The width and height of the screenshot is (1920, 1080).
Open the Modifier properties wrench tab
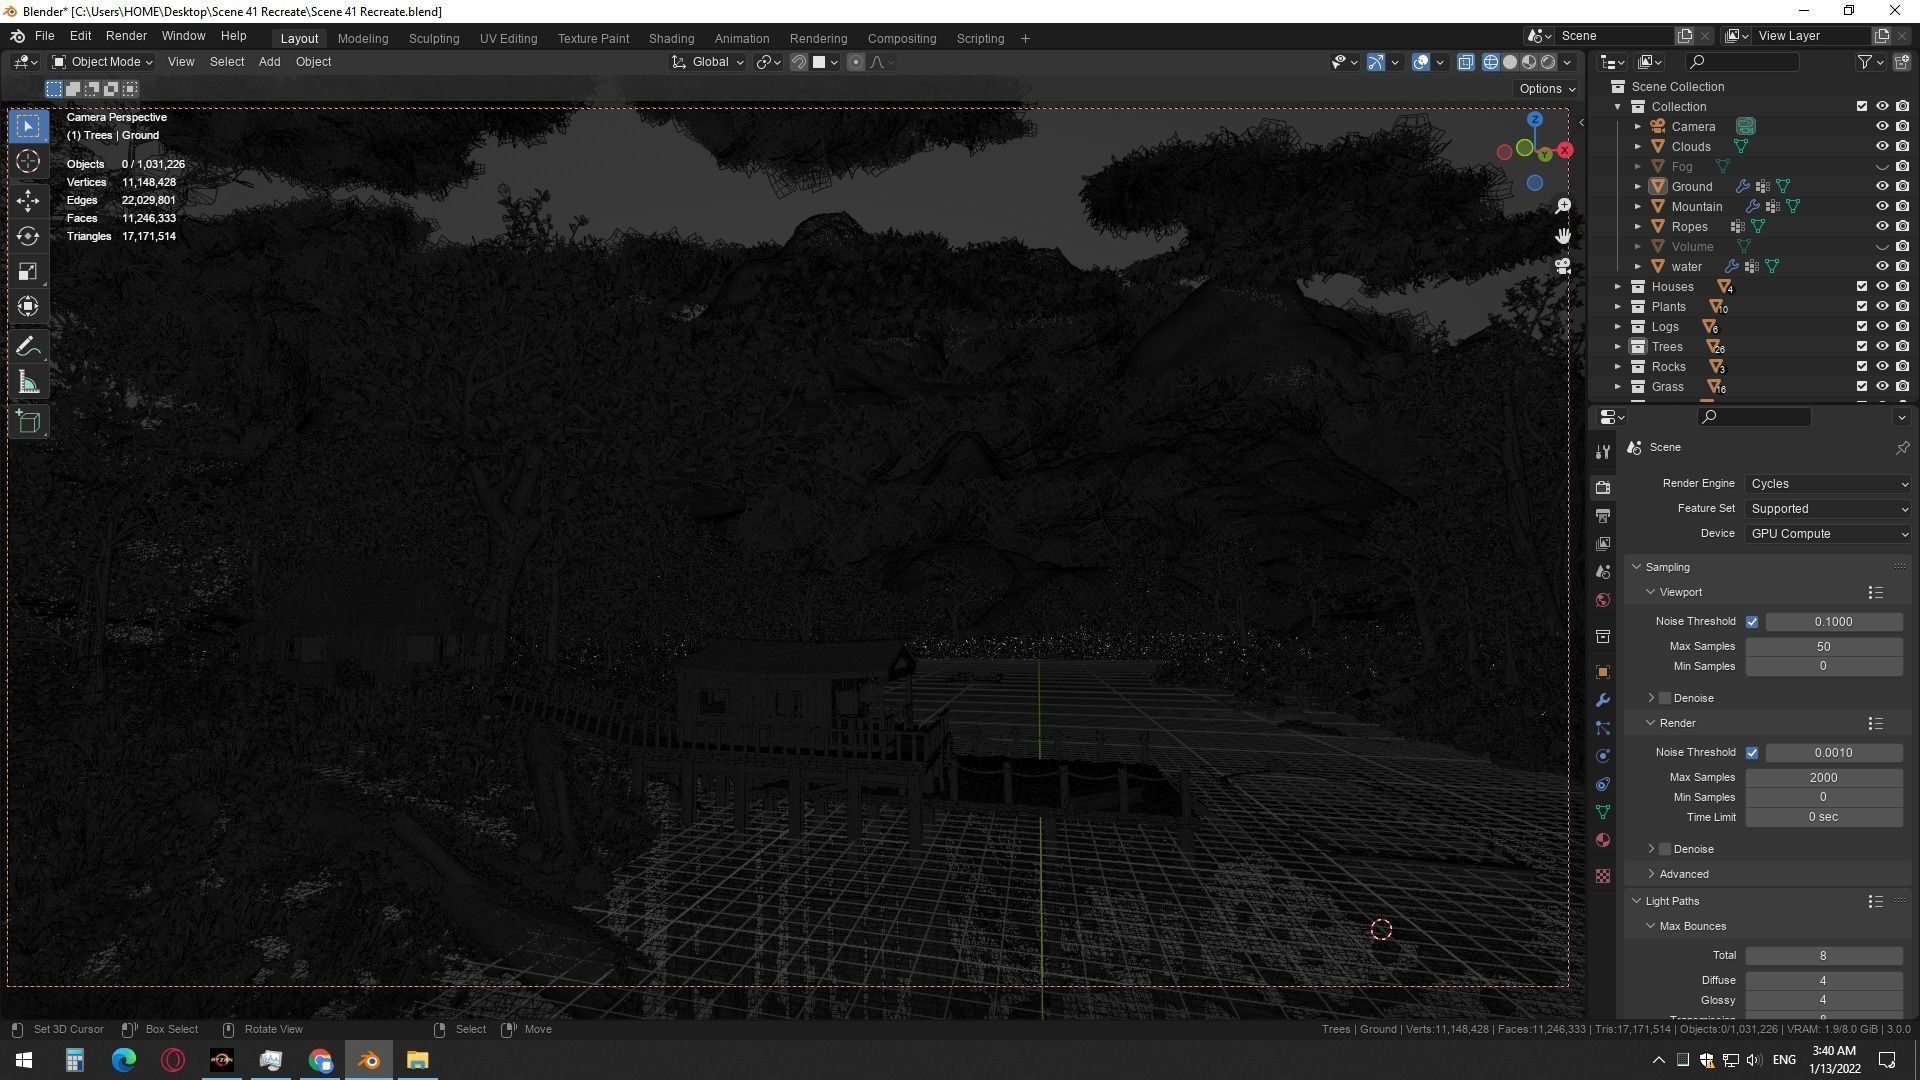coord(1603,700)
